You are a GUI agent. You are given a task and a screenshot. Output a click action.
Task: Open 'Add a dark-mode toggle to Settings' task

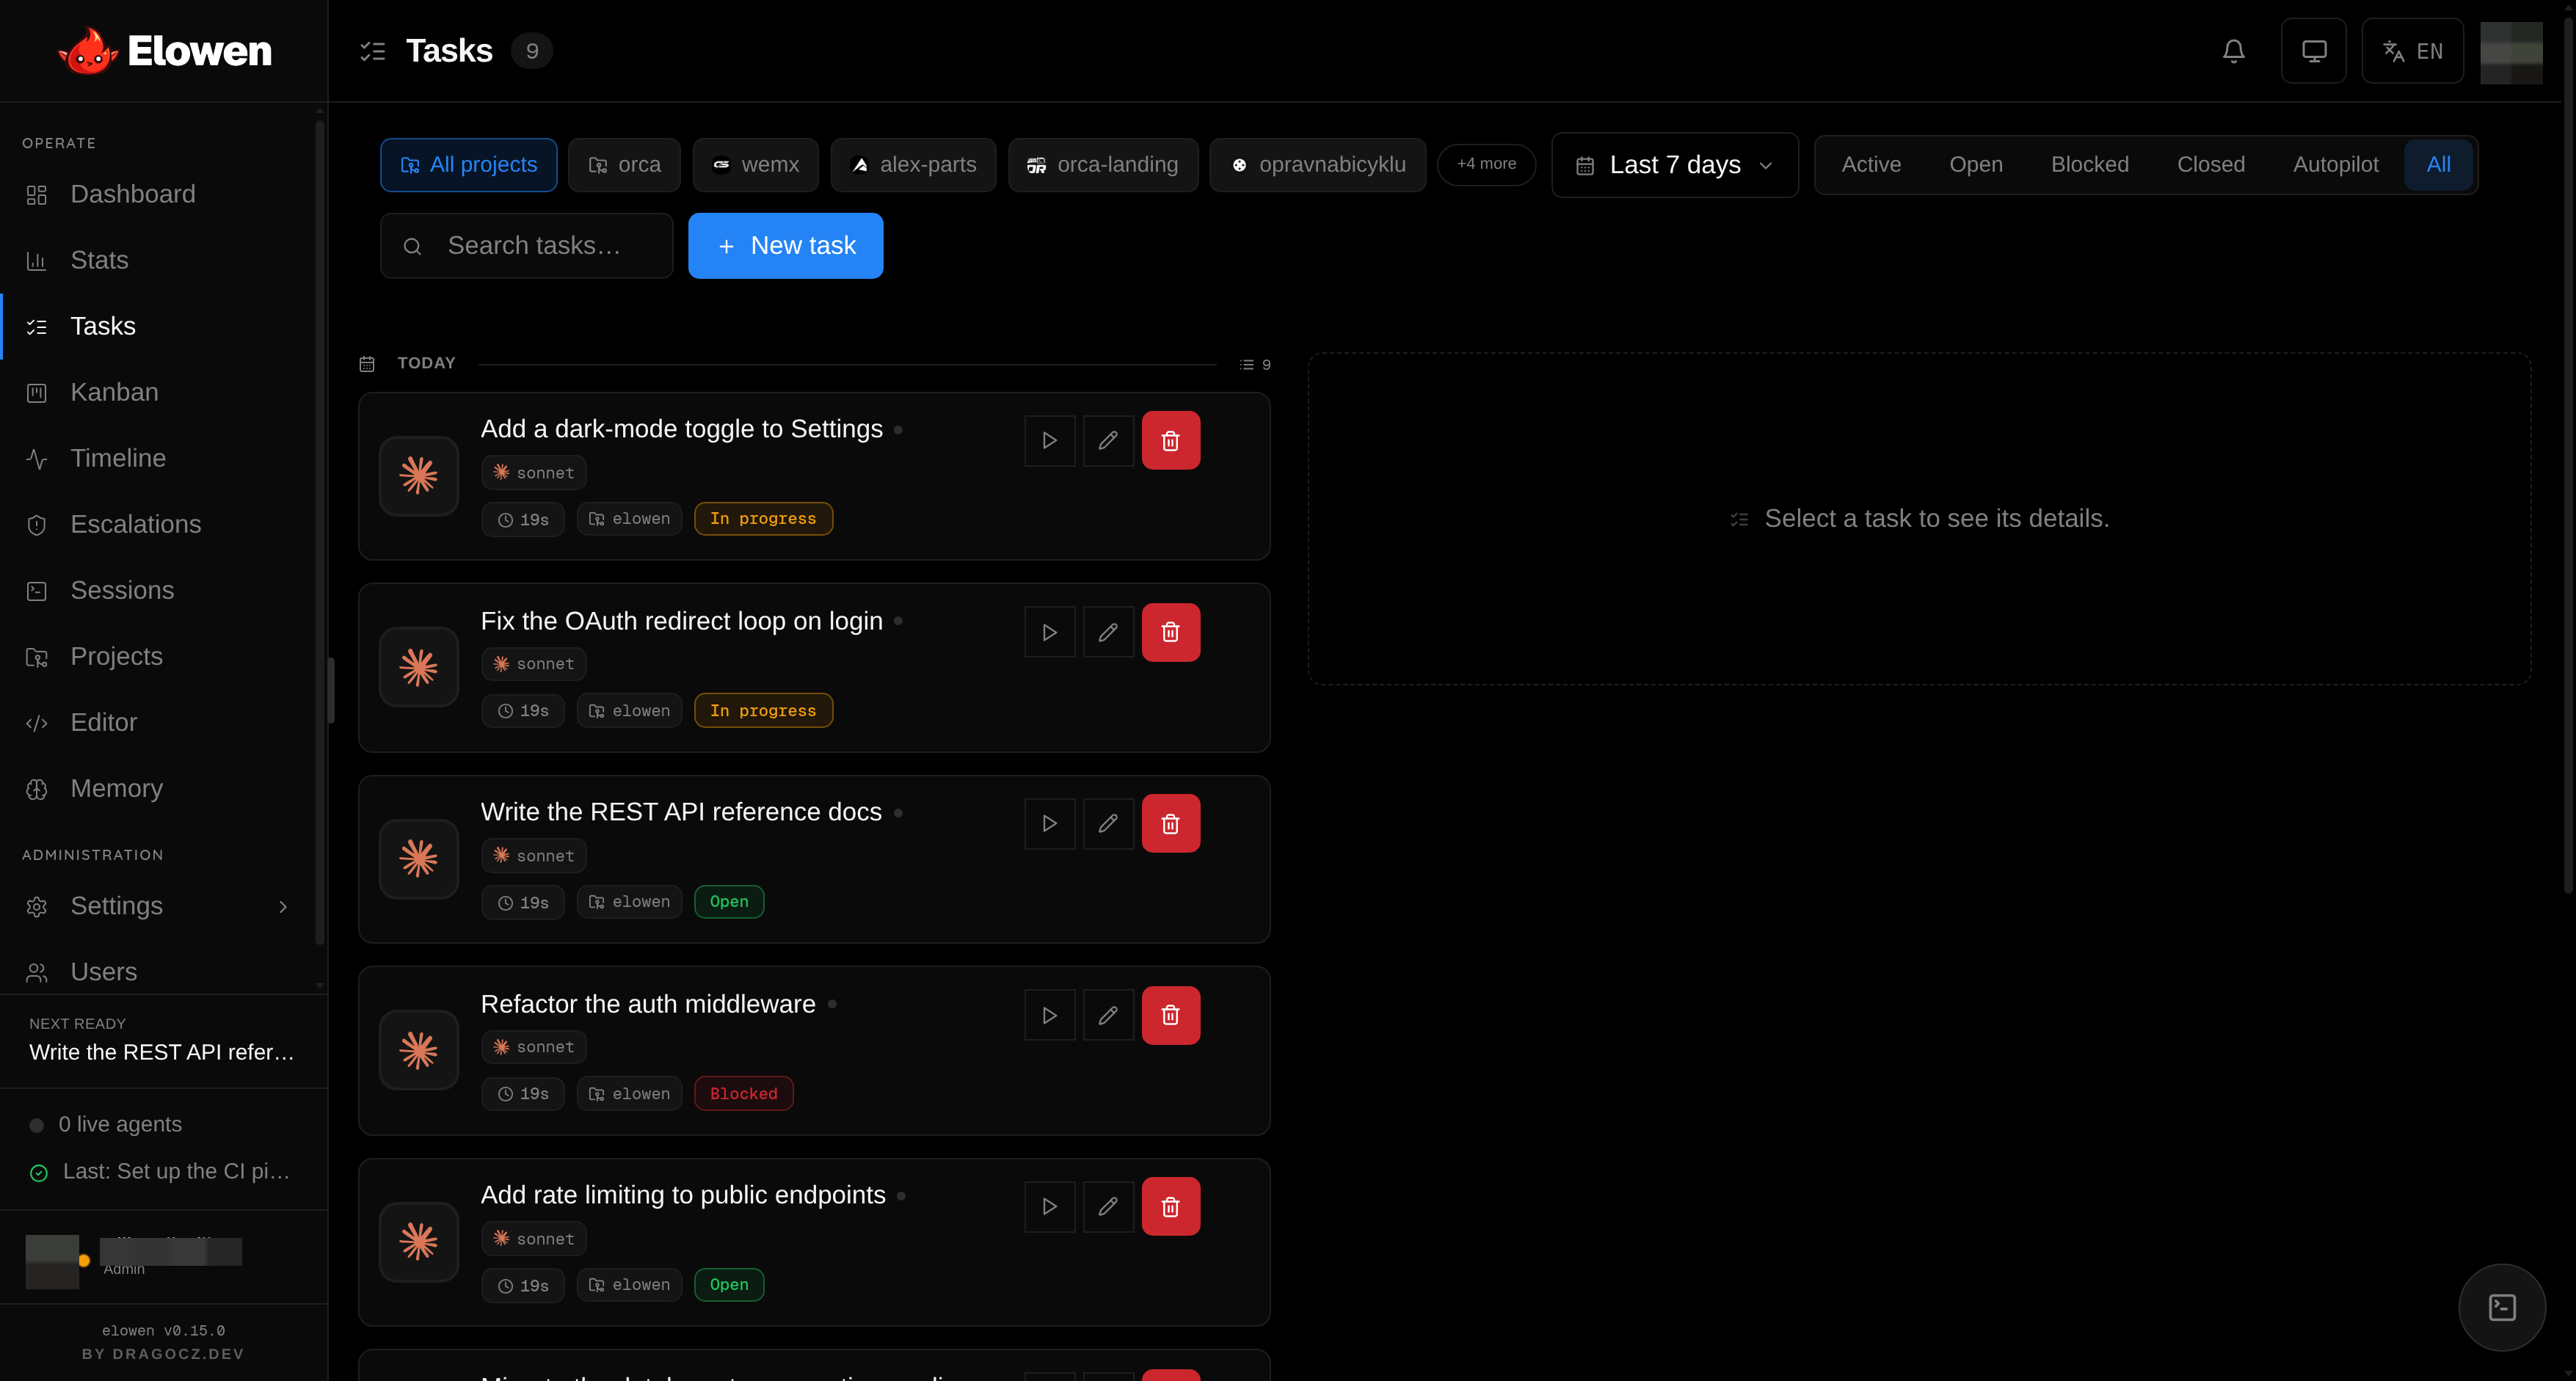(681, 429)
